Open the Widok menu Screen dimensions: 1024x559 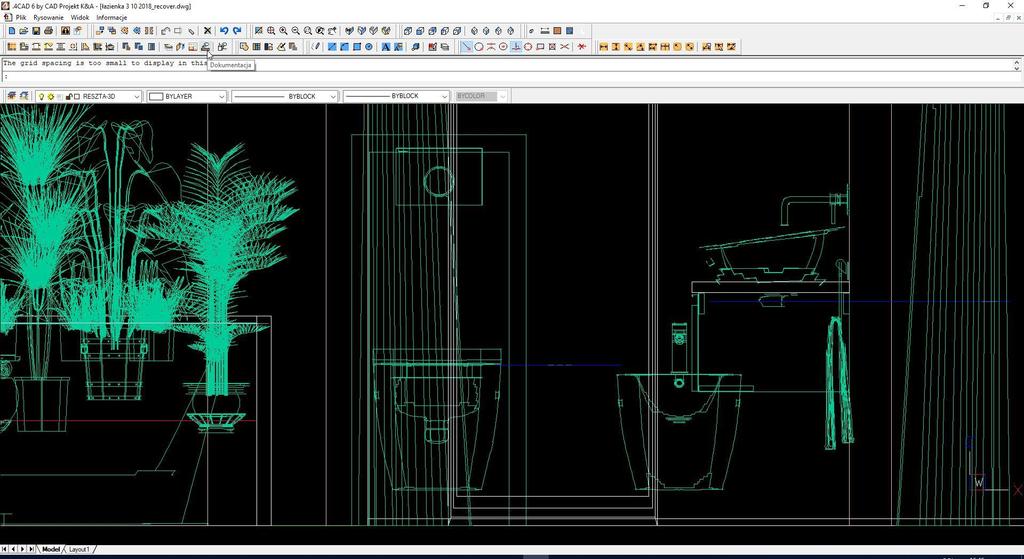tap(80, 18)
